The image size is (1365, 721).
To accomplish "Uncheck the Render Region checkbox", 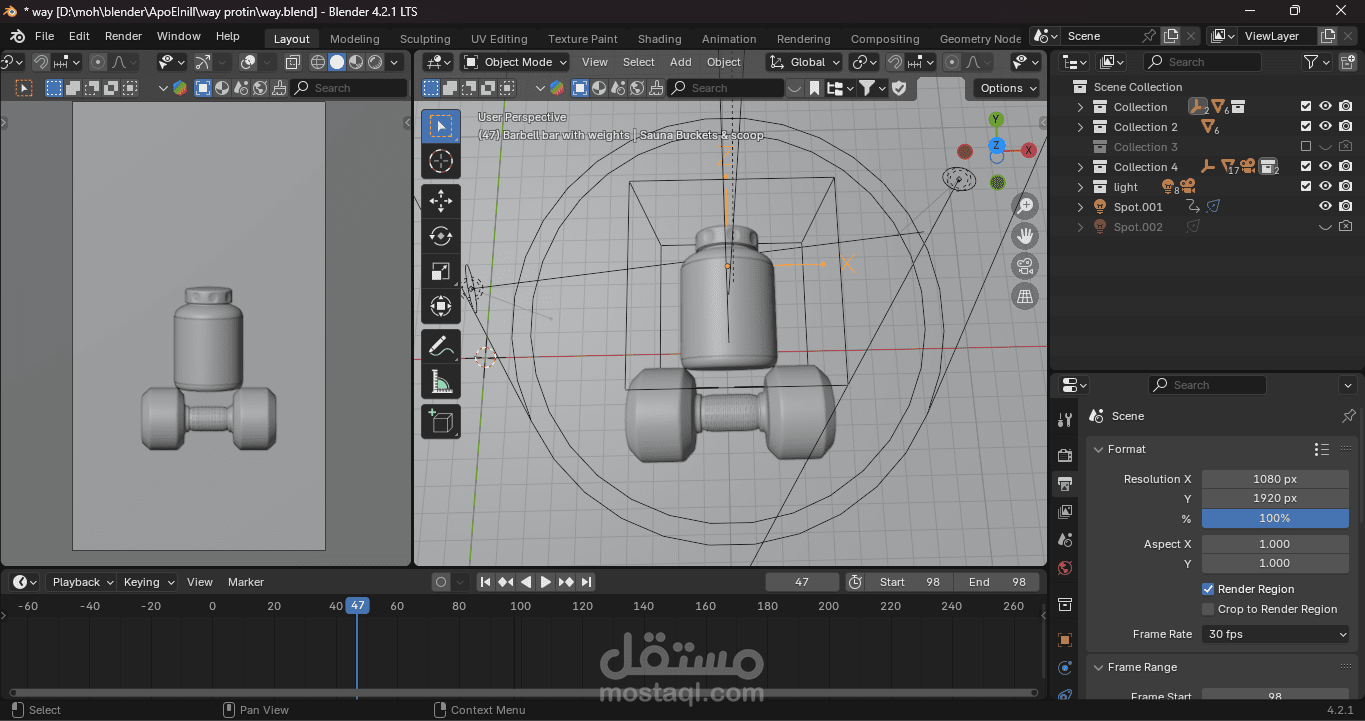I will coord(1208,589).
